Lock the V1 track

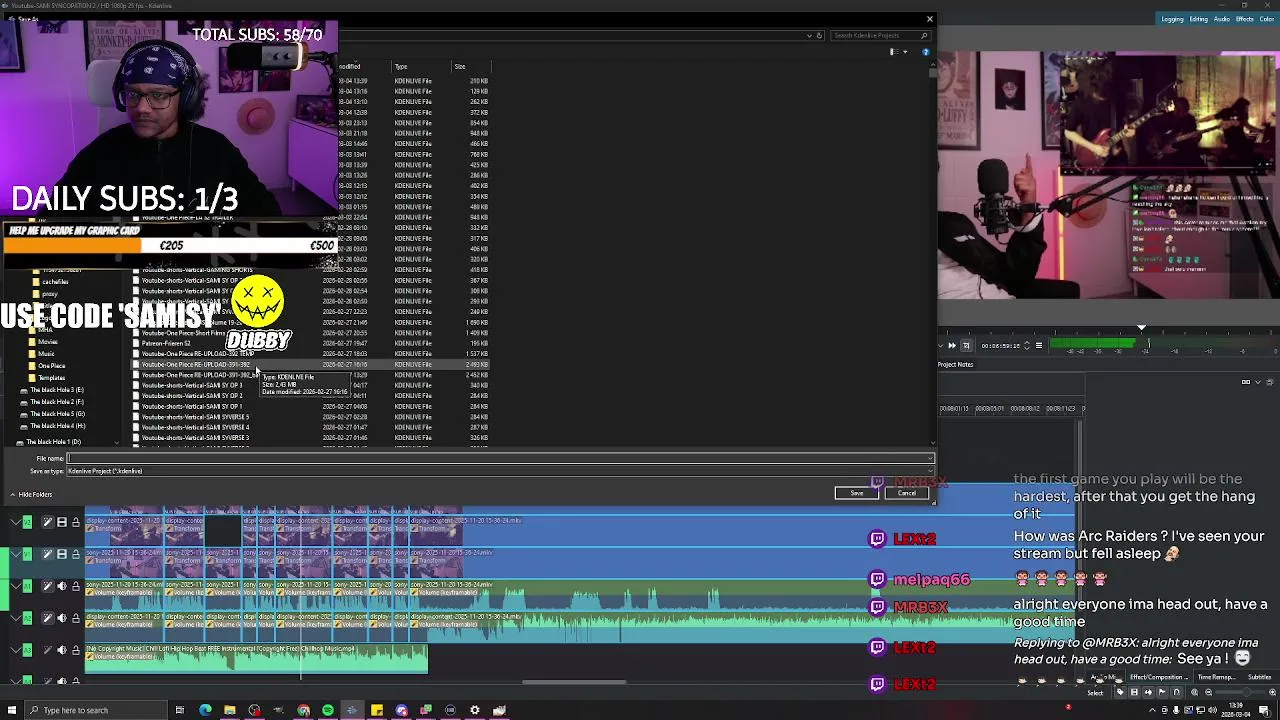click(75, 554)
